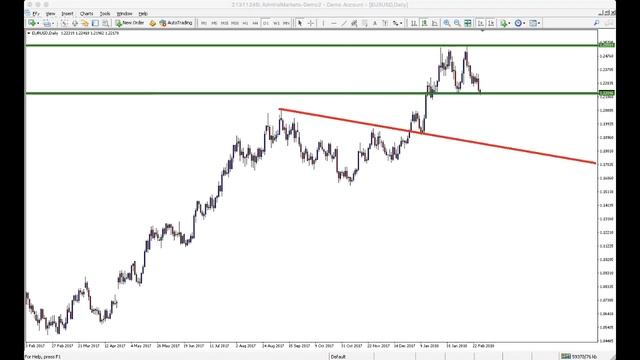Zoom out on the chart

click(x=457, y=23)
